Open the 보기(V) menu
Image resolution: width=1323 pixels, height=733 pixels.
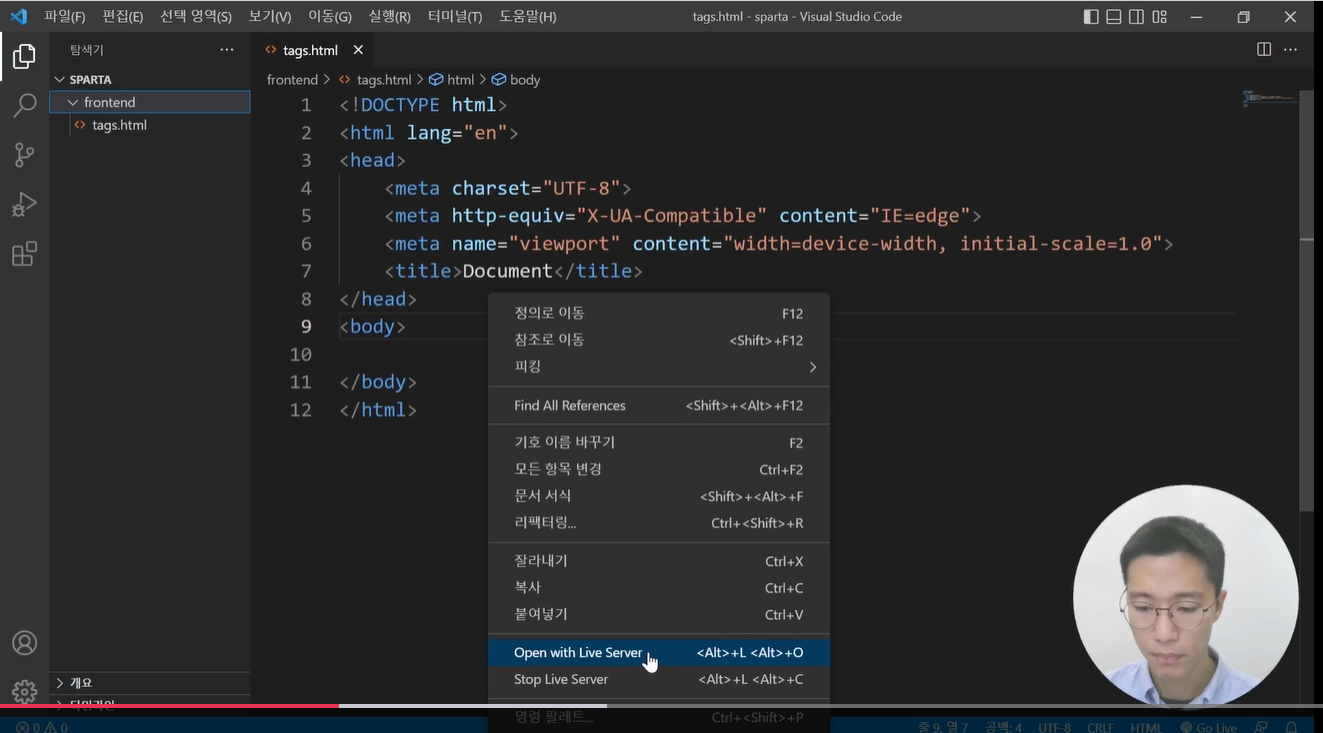(270, 17)
